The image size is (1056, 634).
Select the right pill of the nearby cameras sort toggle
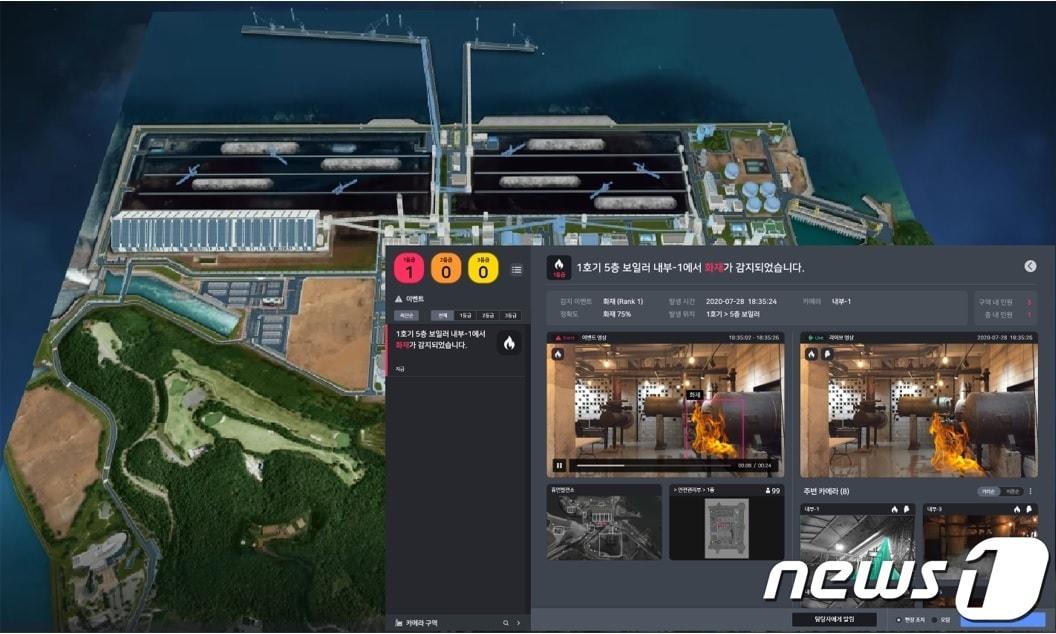pyautogui.click(x=1012, y=491)
